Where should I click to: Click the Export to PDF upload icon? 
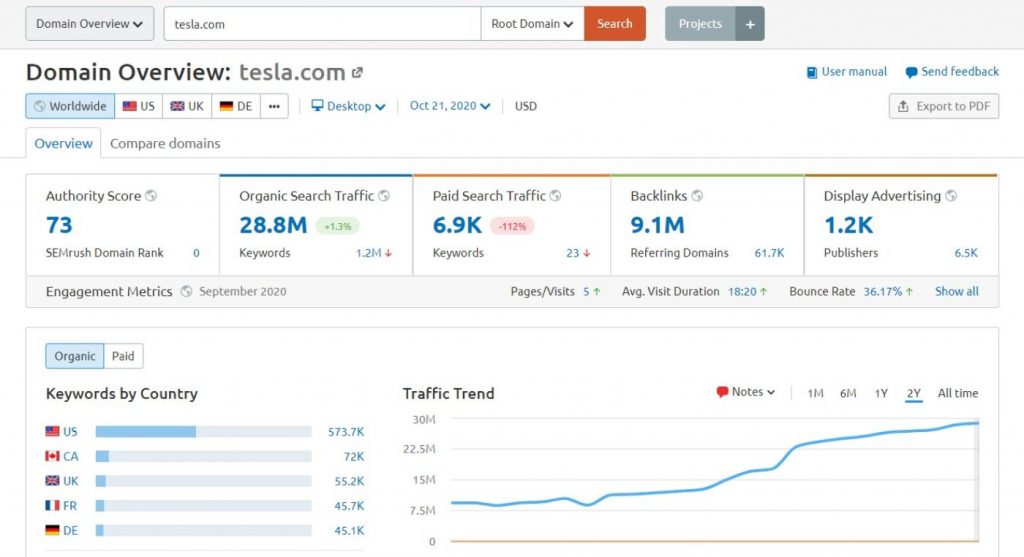pos(903,106)
